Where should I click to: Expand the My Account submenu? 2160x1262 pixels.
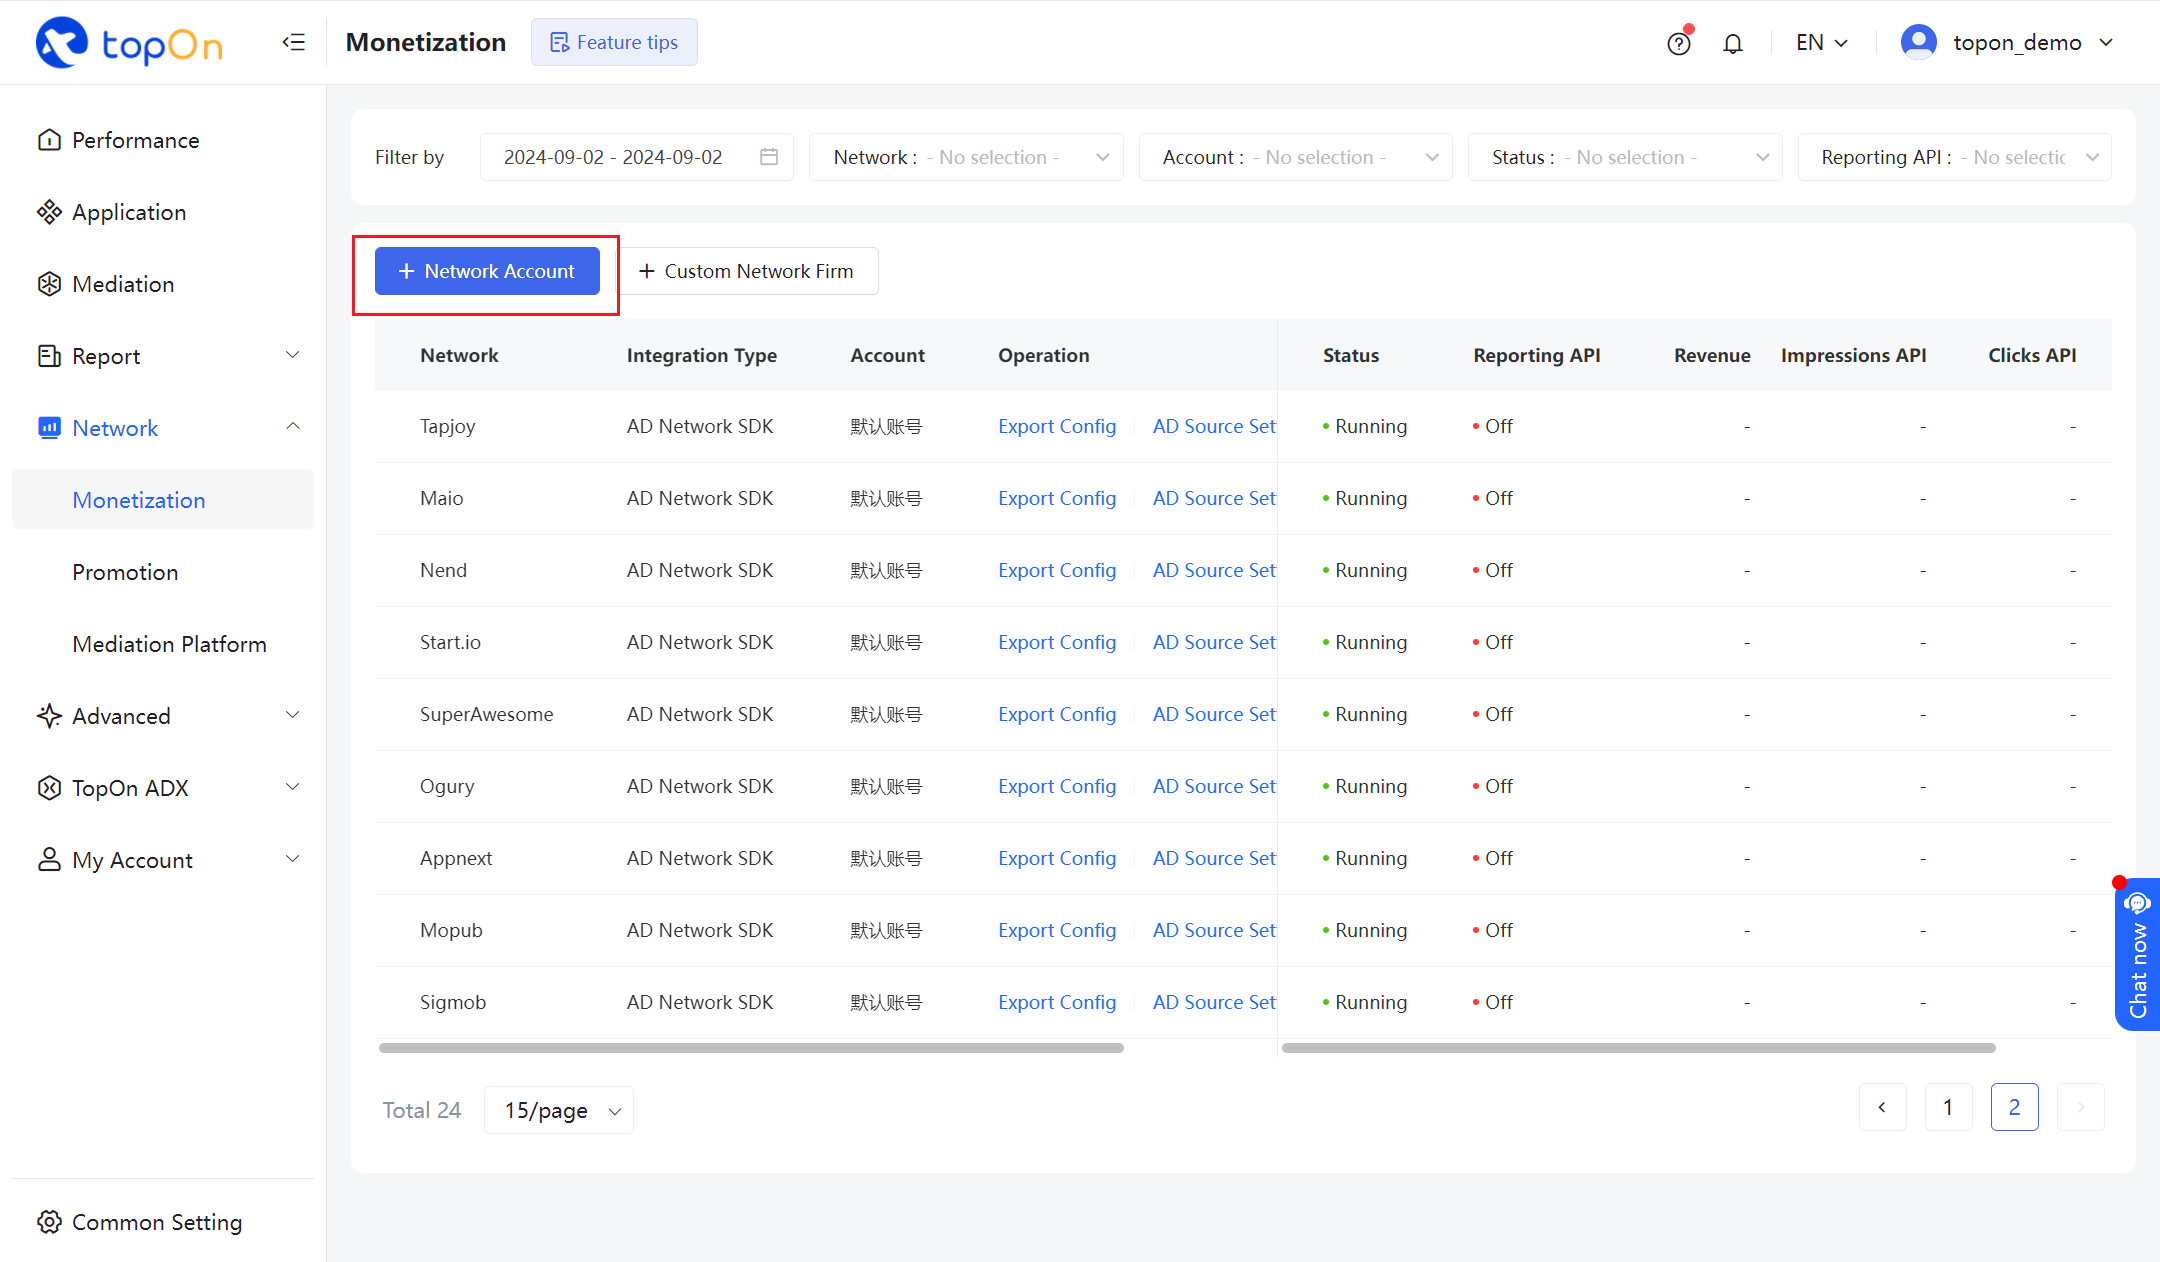293,859
